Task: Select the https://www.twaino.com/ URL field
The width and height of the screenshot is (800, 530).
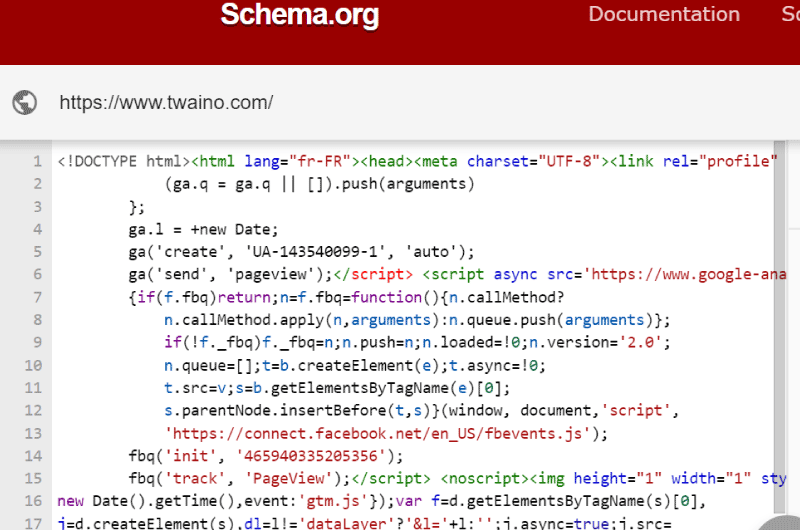Action: click(166, 103)
